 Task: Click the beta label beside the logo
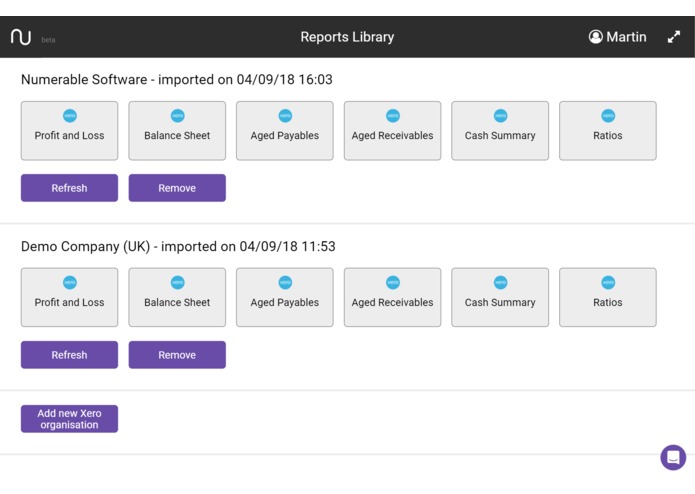coord(48,40)
